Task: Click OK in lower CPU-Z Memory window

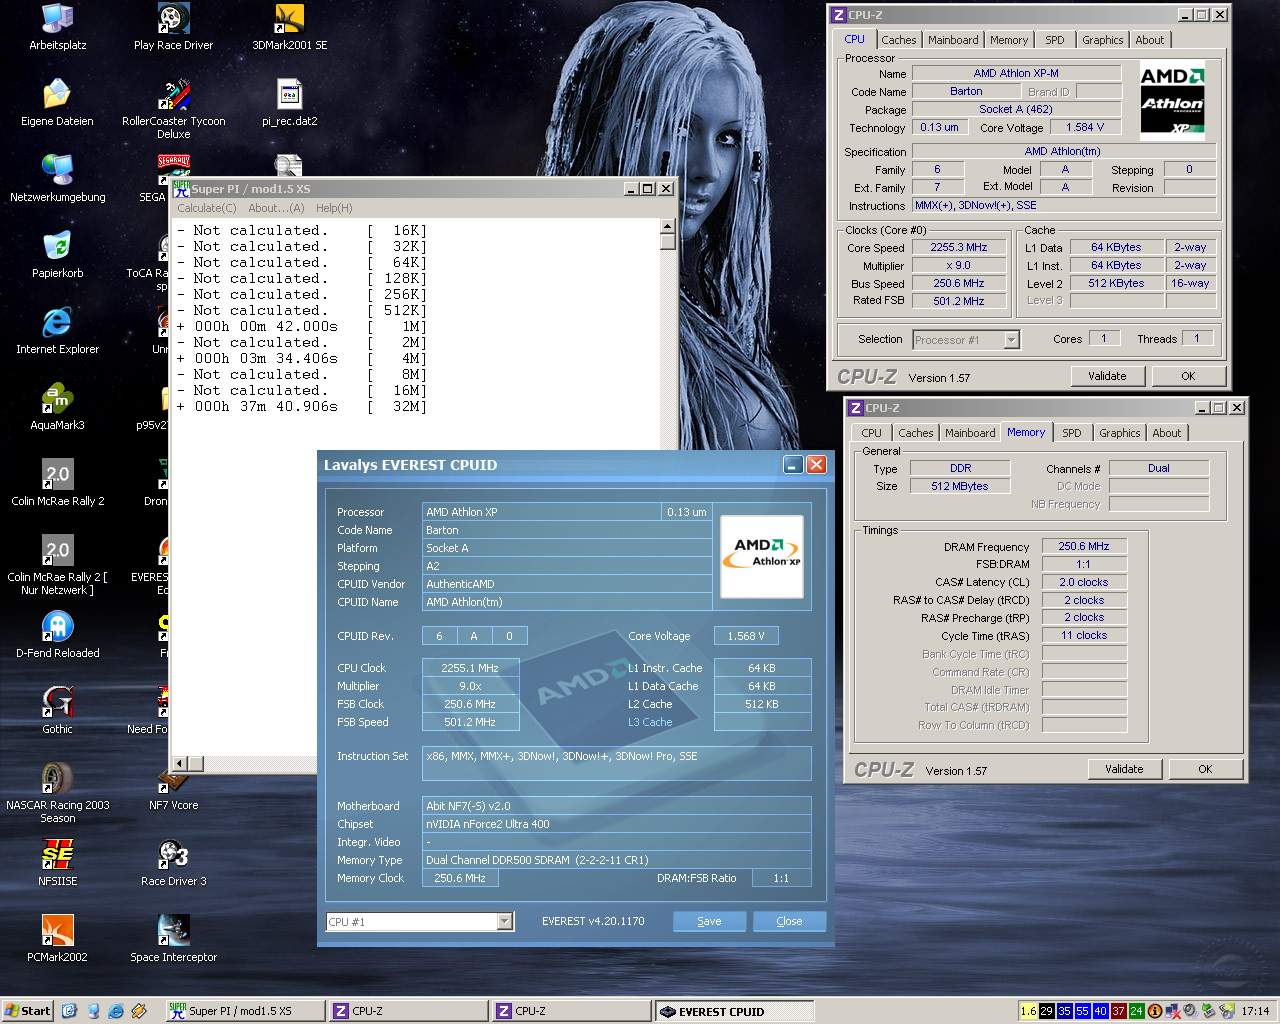Action: click(x=1205, y=769)
